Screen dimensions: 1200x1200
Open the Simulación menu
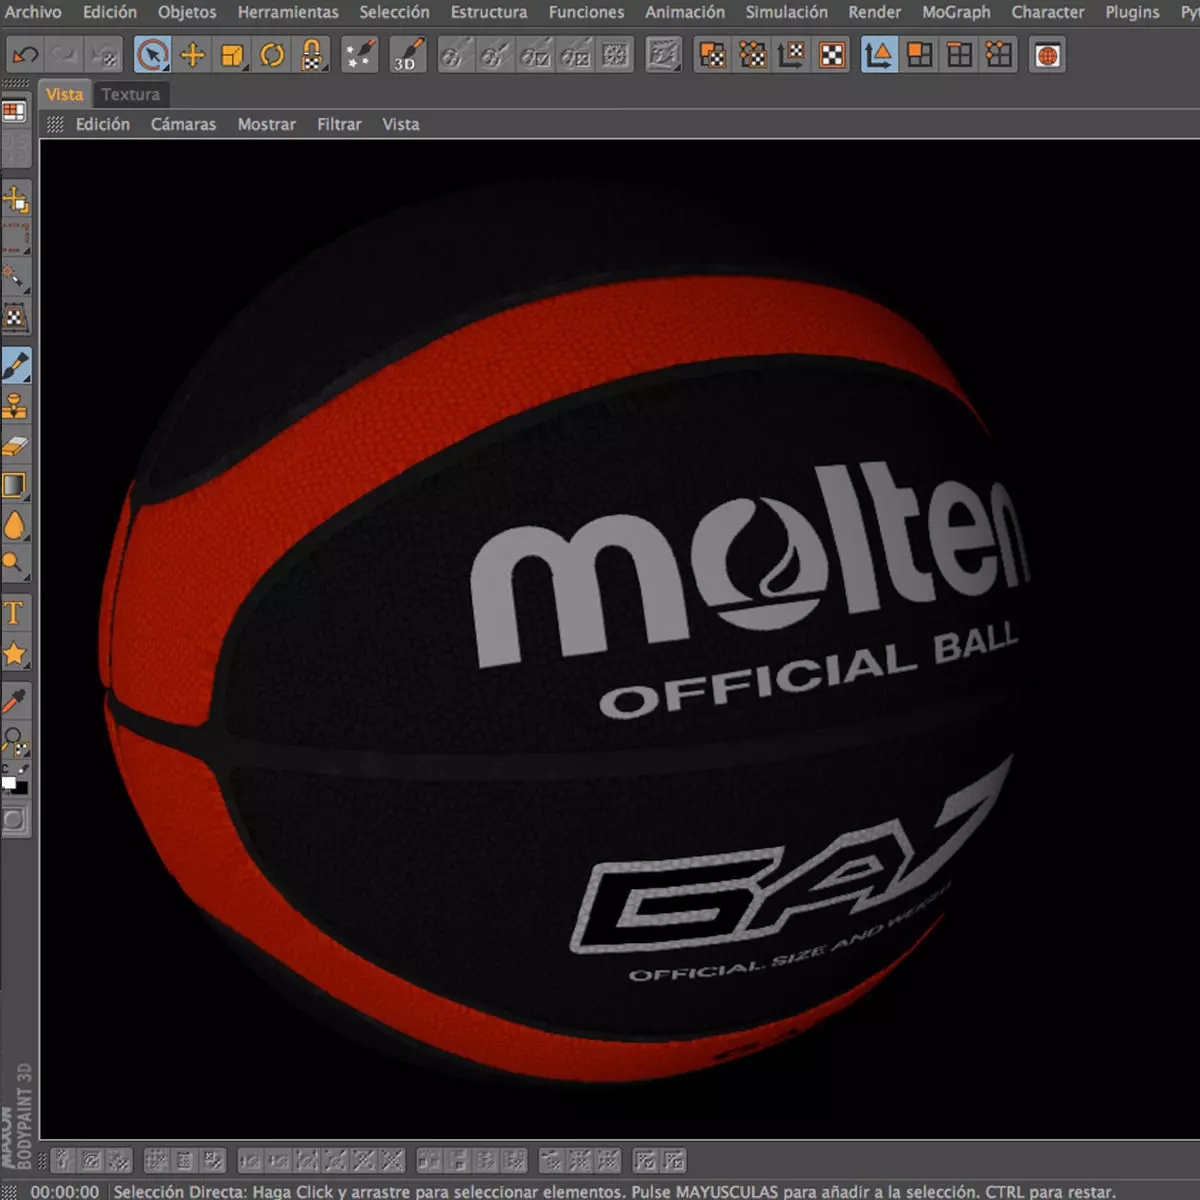coord(787,12)
